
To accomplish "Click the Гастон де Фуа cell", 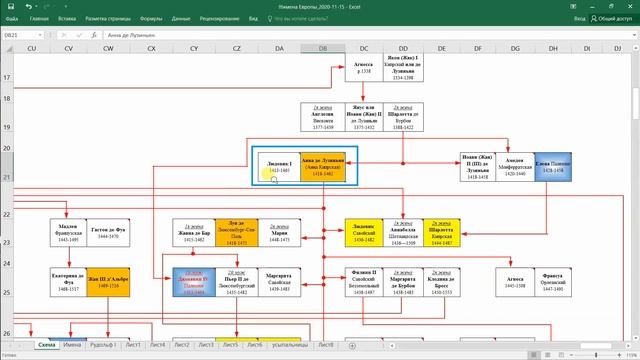I will 108,233.
